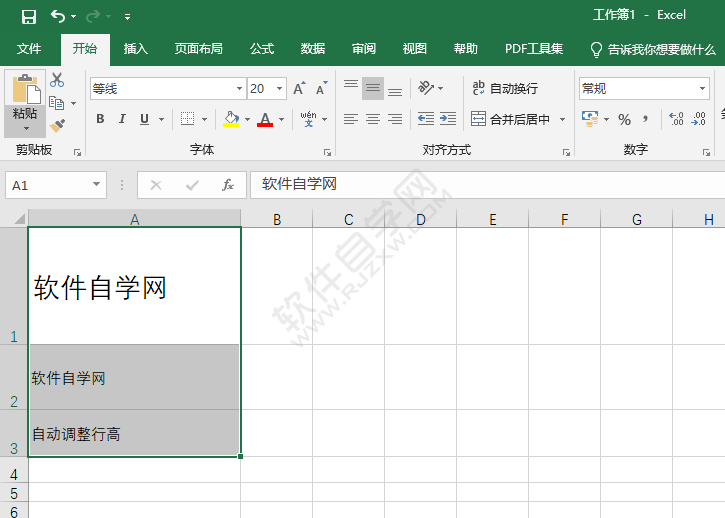Viewport: 725px width, 518px height.
Task: Toggle Bold formatting
Action: point(100,119)
